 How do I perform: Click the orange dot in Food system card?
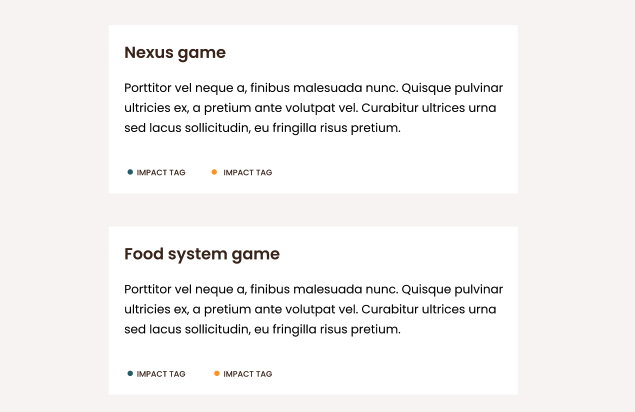pyautogui.click(x=217, y=373)
